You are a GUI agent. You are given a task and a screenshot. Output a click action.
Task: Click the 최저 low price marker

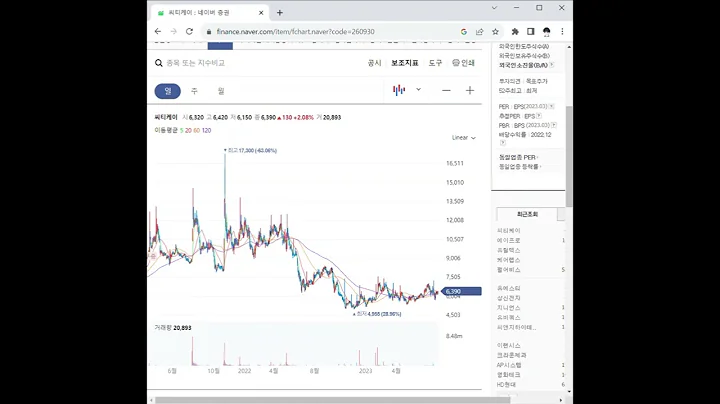click(x=377, y=314)
